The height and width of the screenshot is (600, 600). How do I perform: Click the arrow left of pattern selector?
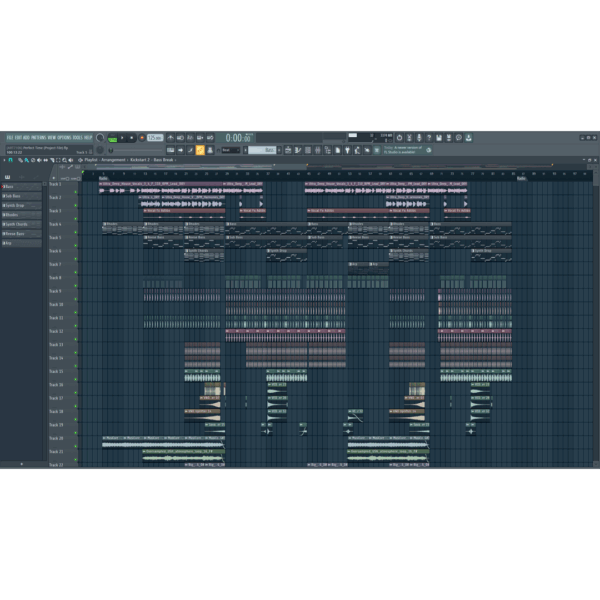coord(245,150)
